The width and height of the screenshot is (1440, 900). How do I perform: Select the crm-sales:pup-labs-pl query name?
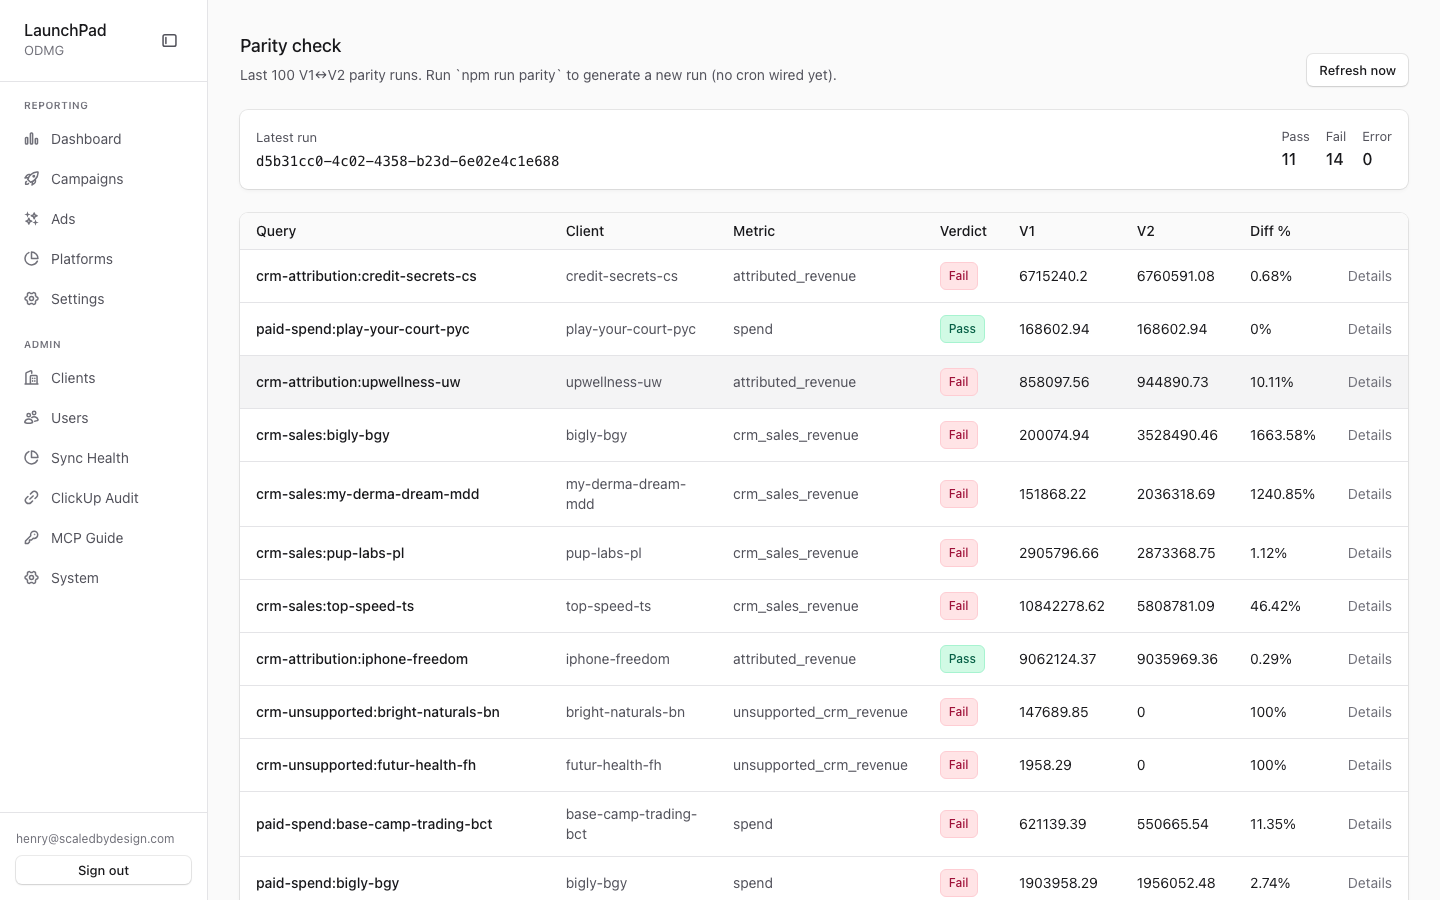point(330,553)
